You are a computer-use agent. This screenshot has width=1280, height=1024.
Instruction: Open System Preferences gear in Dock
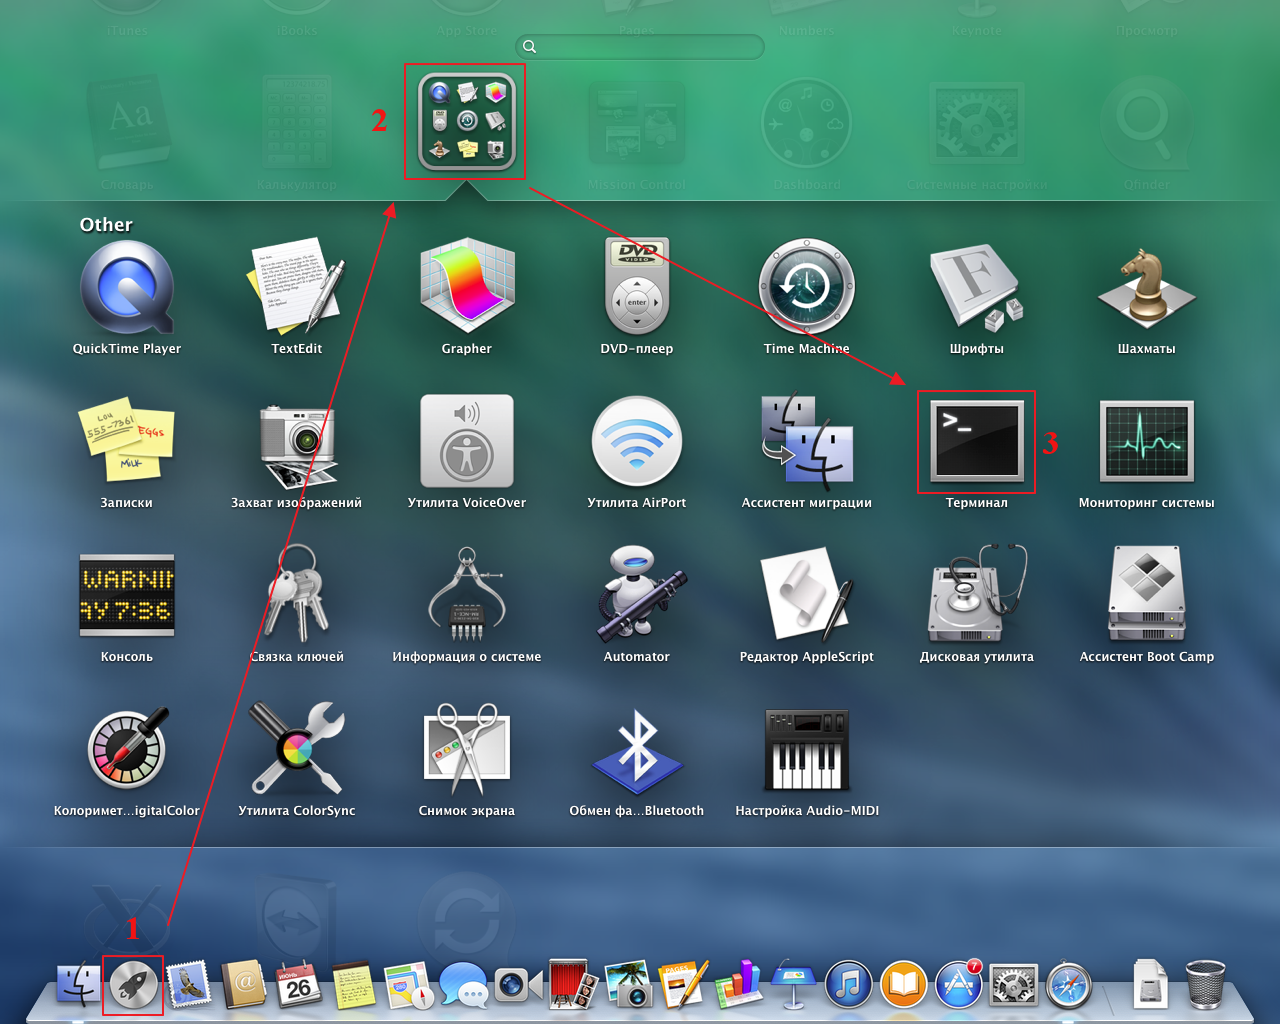click(x=1014, y=985)
